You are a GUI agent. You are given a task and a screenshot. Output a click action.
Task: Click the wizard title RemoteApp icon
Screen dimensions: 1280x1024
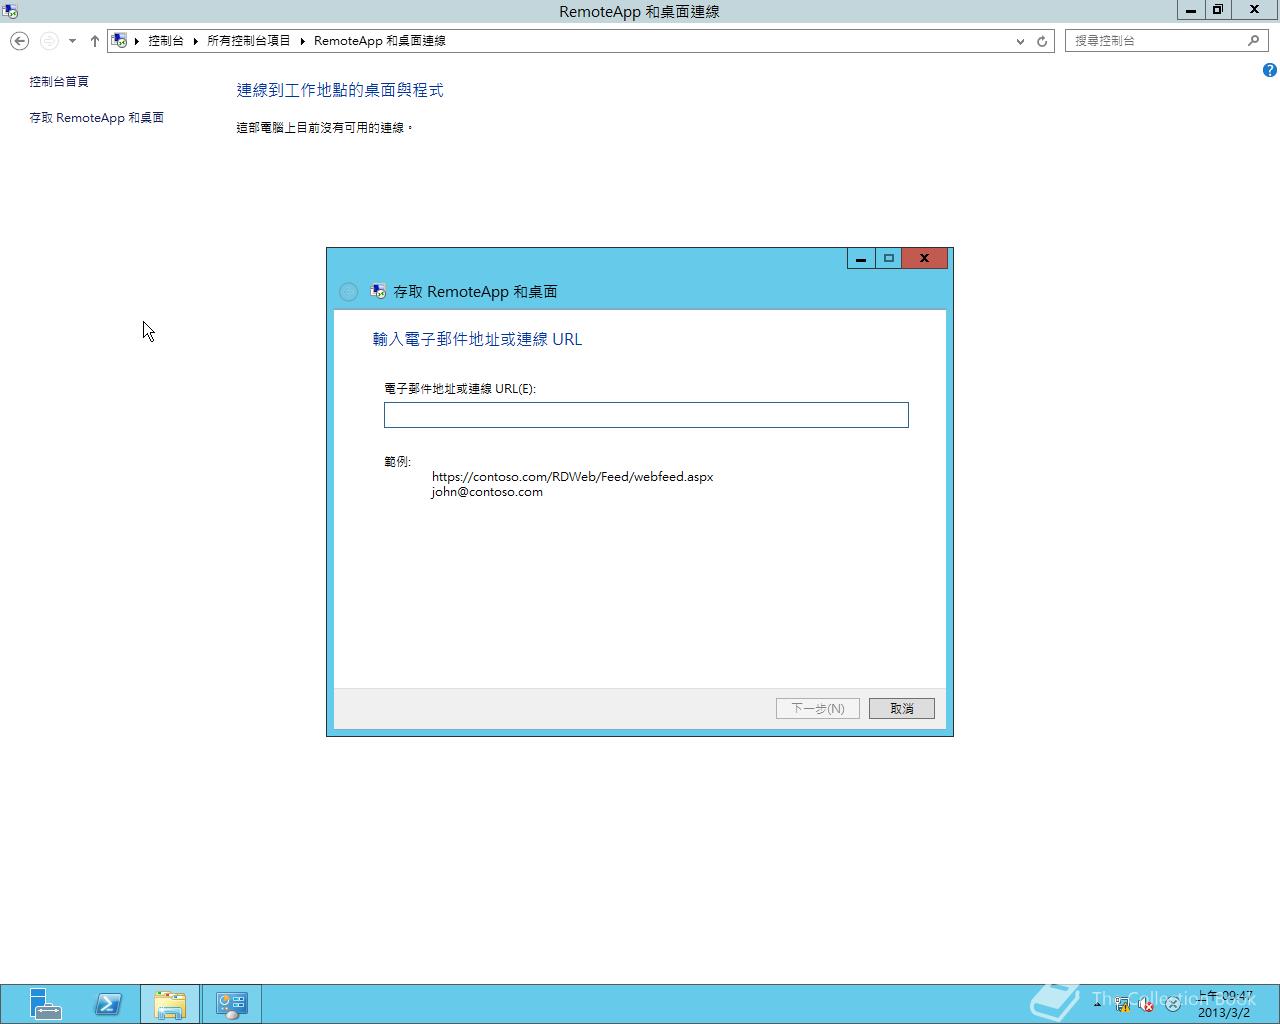coord(378,291)
